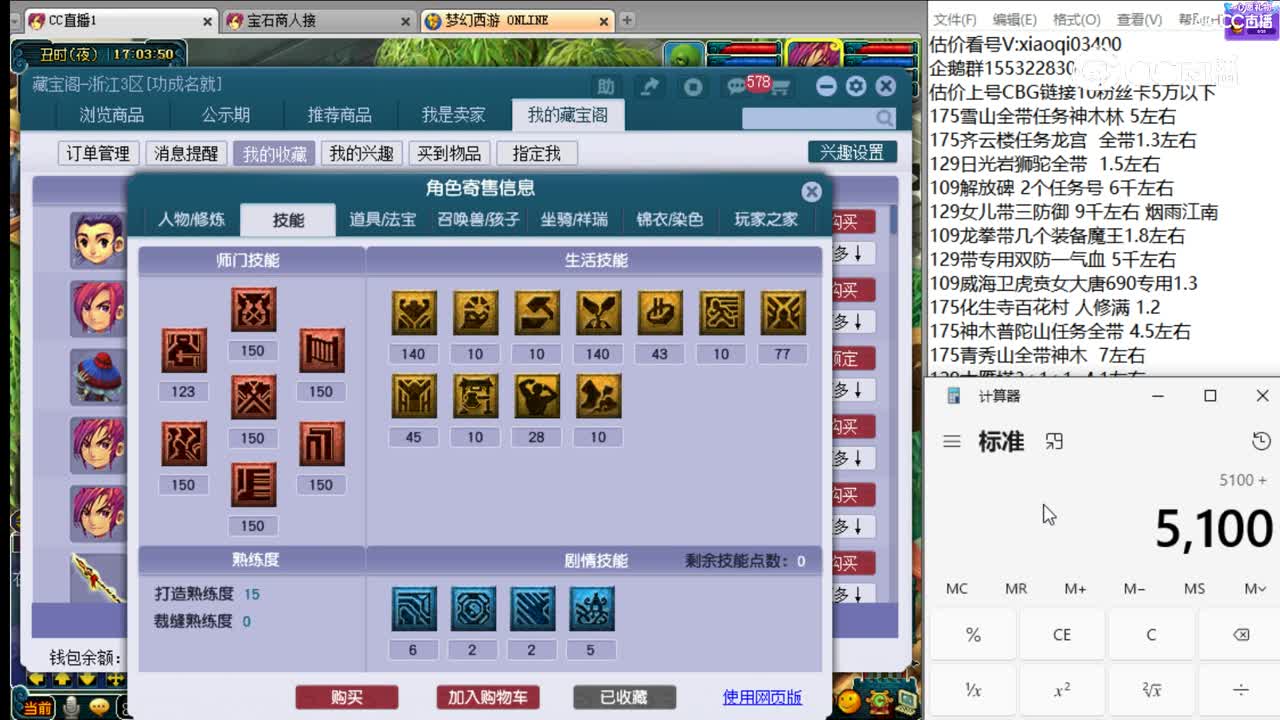Switch to the 道具/法宝 tab
Viewport: 1280px width, 720px height.
[381, 220]
